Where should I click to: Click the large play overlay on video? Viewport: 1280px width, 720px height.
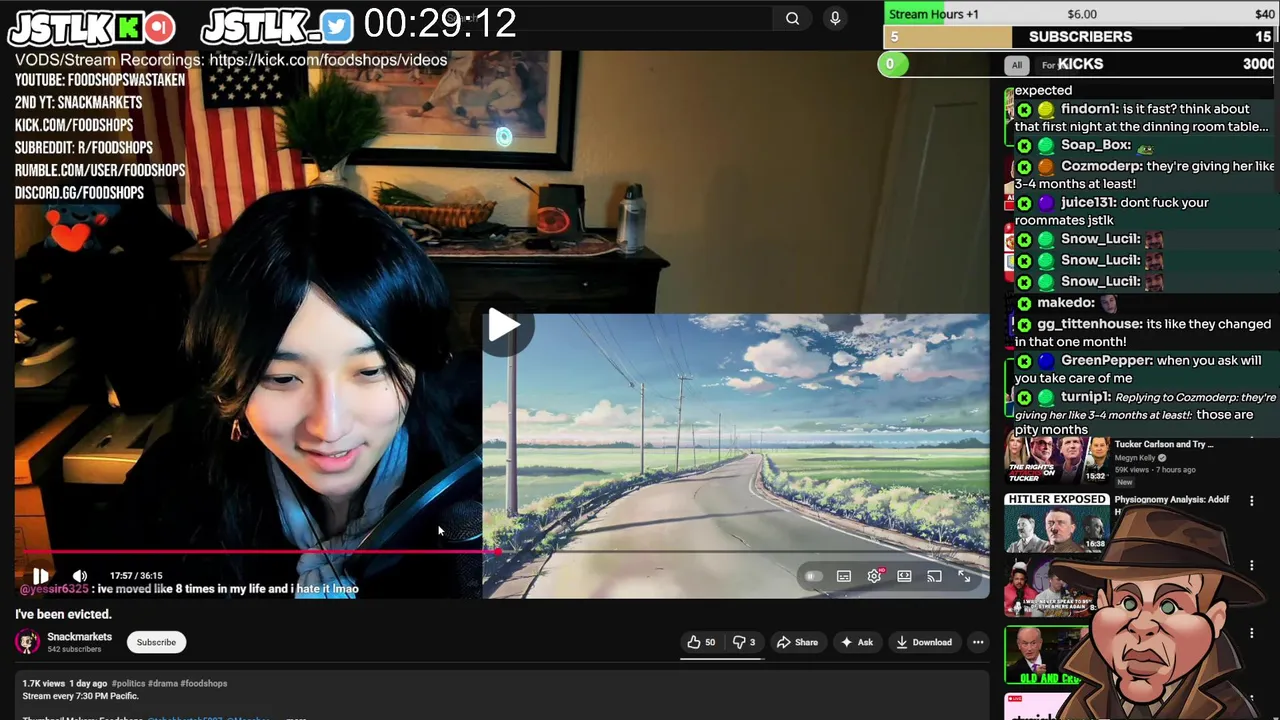tap(503, 325)
